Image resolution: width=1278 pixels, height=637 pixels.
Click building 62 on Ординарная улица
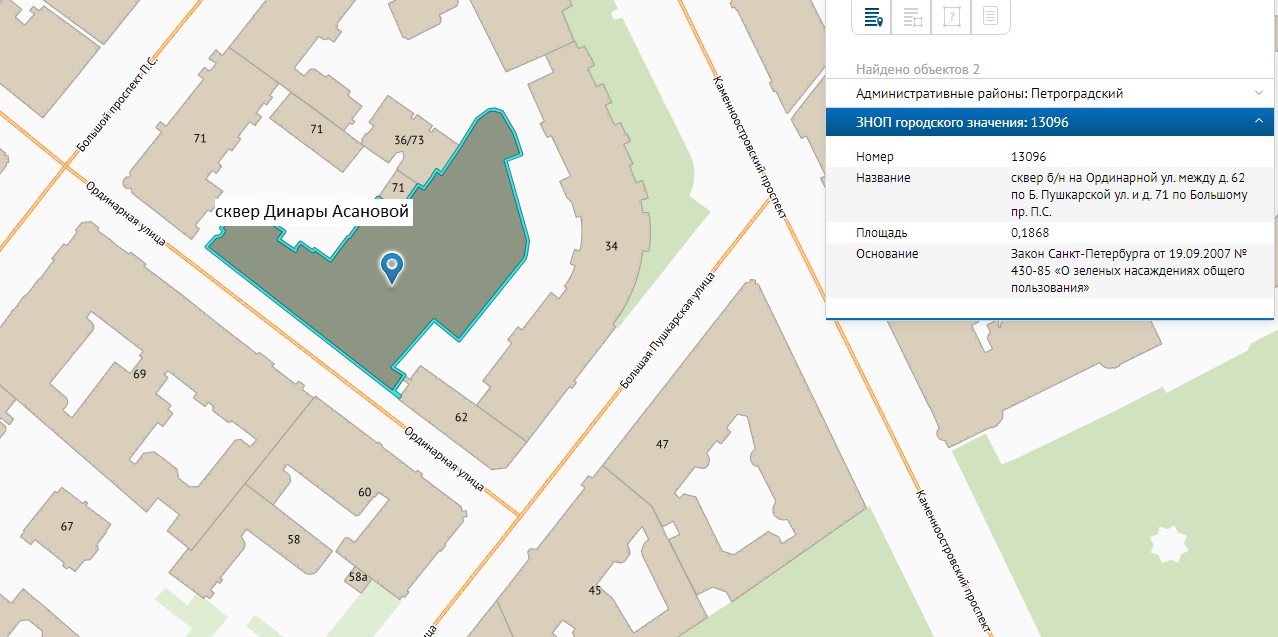click(x=461, y=417)
